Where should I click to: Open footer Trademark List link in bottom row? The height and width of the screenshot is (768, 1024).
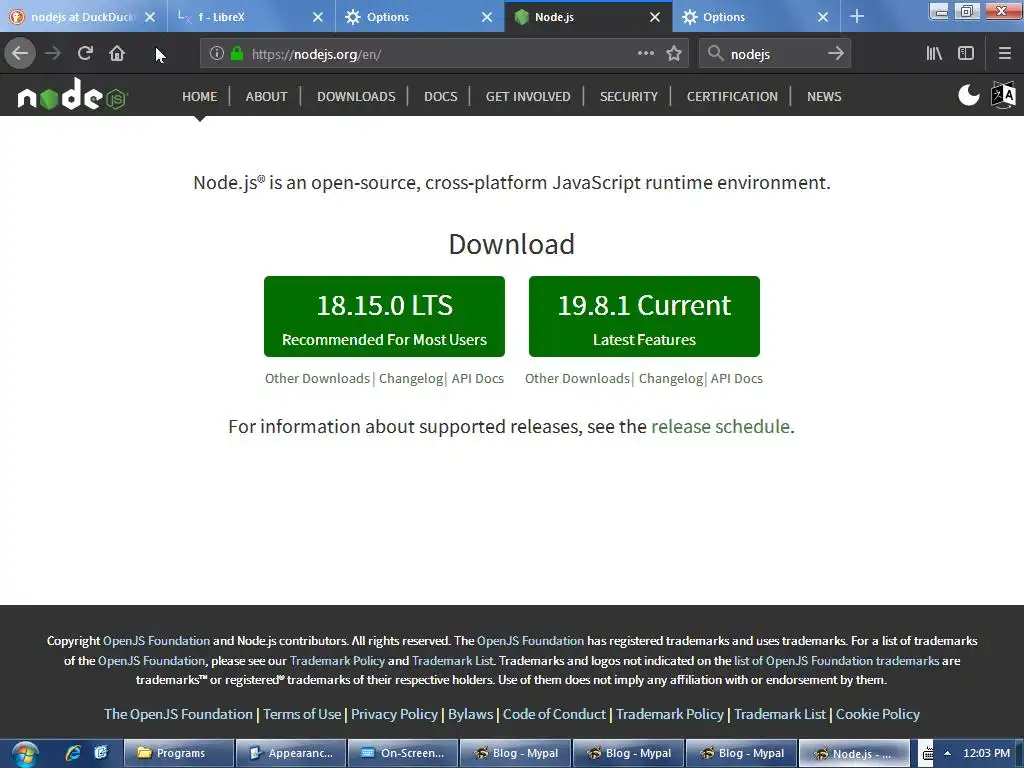780,714
